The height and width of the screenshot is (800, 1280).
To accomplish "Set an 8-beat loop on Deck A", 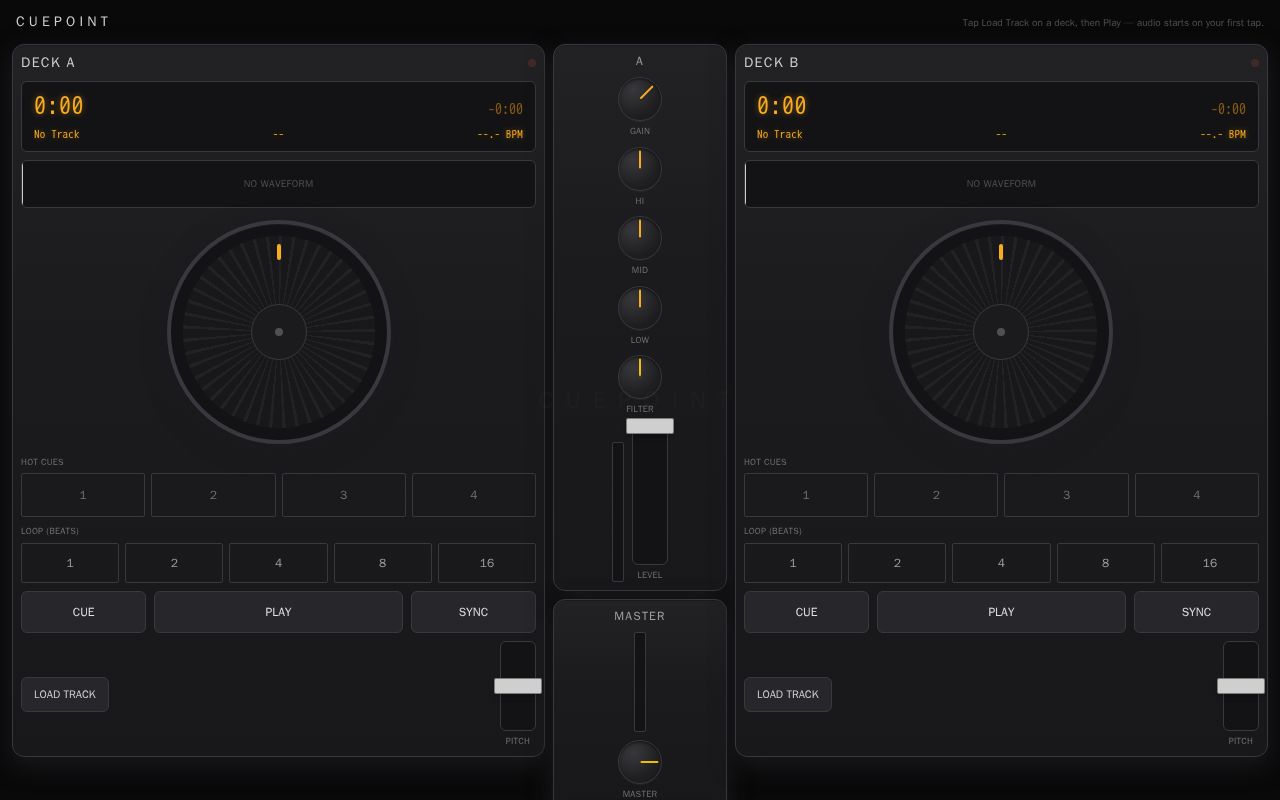I will point(383,563).
